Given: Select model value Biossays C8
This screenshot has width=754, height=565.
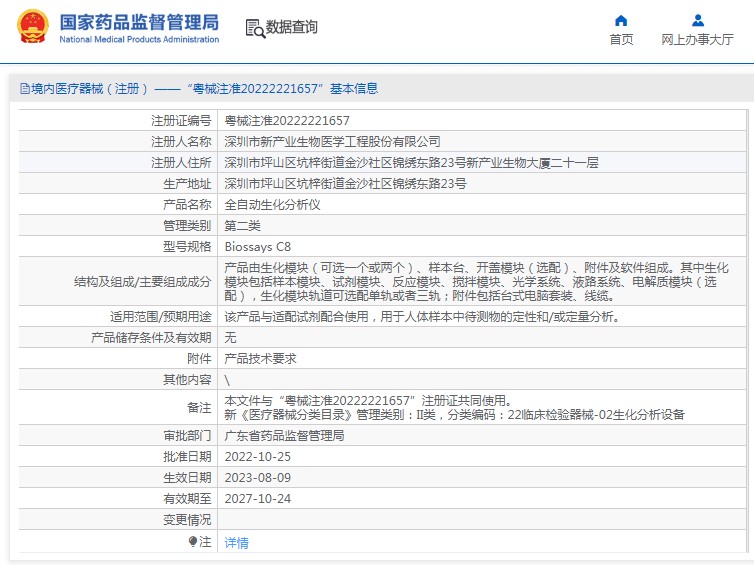Looking at the screenshot, I should 258,247.
